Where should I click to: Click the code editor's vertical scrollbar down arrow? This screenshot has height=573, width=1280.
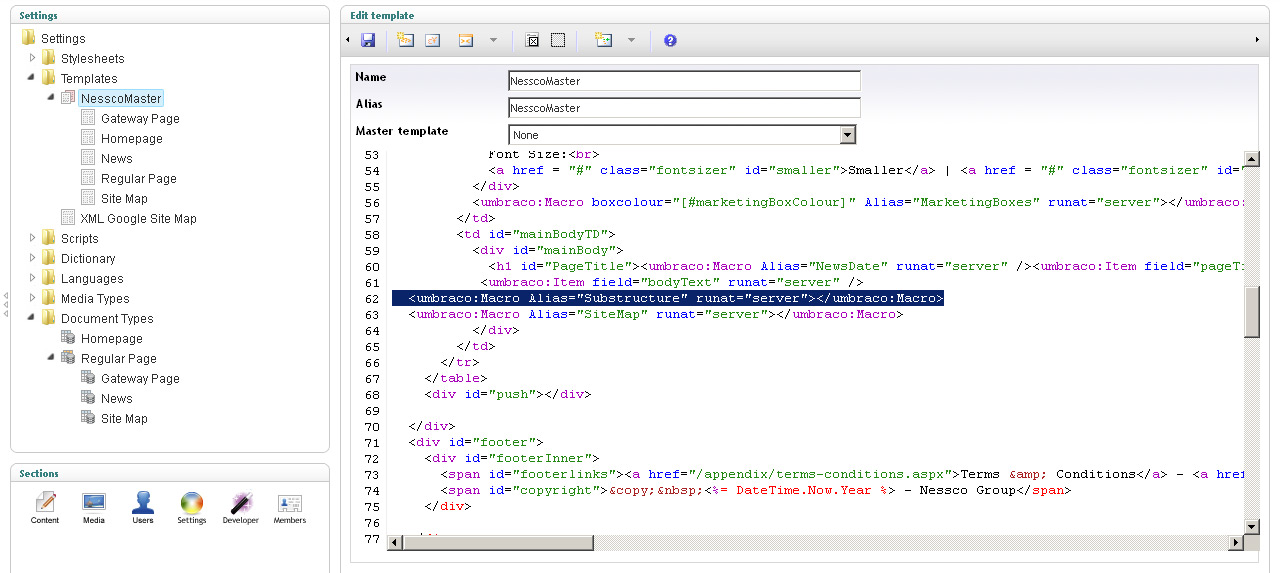[x=1251, y=526]
